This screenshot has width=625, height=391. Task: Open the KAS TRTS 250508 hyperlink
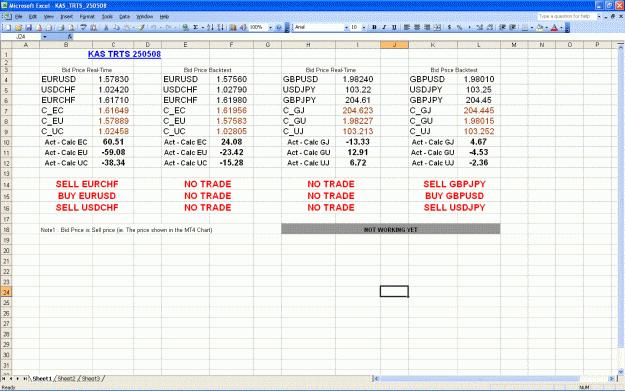(124, 54)
